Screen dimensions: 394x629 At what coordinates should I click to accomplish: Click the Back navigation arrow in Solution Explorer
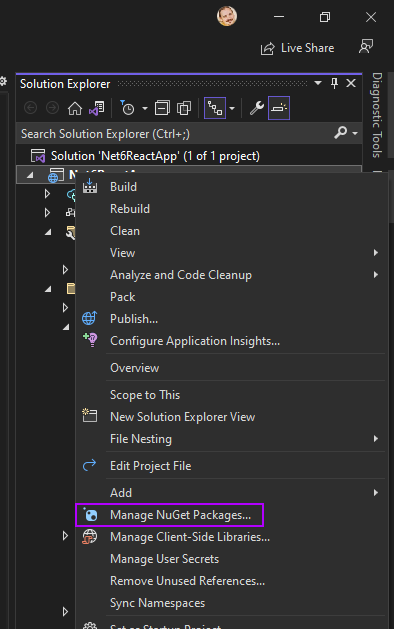pos(30,108)
